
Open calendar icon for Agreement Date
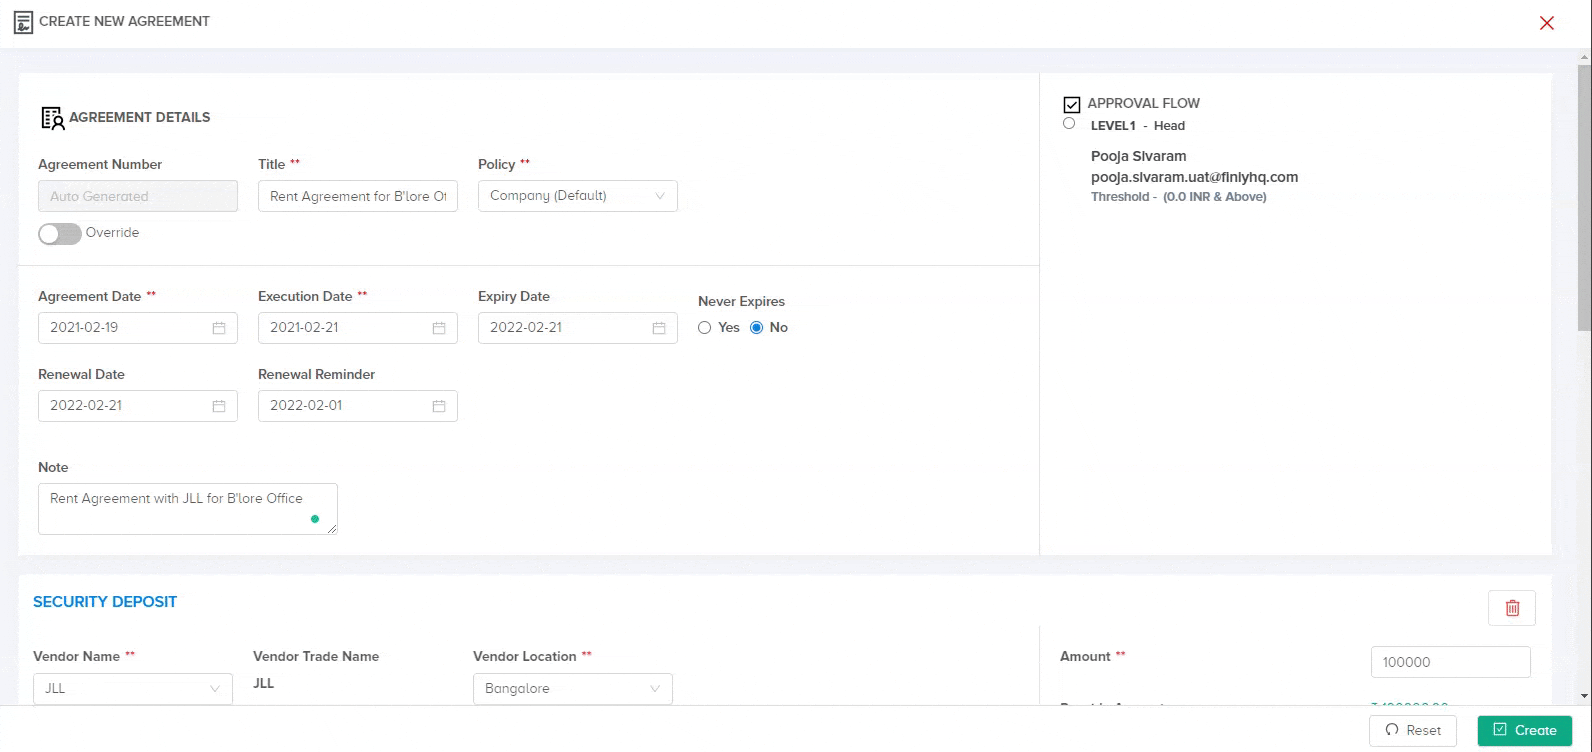coord(219,328)
